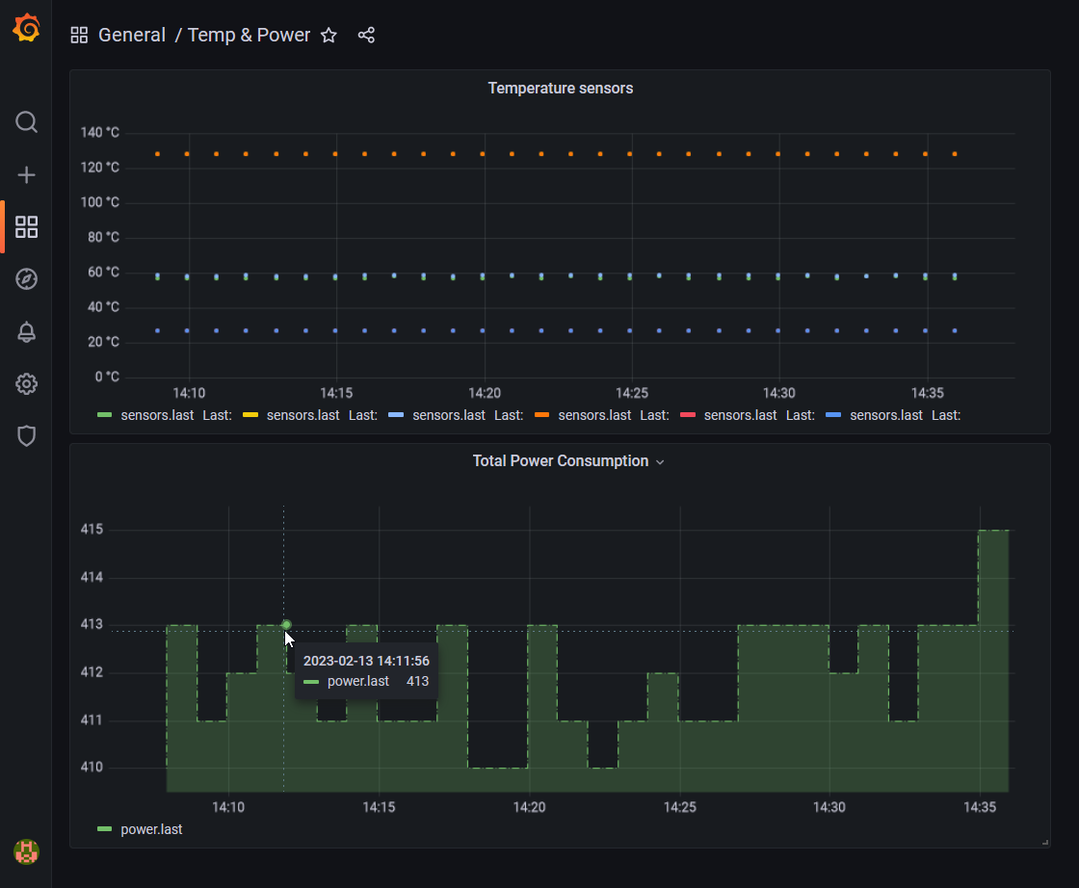Click the 415 axis label in power panel

pos(92,529)
